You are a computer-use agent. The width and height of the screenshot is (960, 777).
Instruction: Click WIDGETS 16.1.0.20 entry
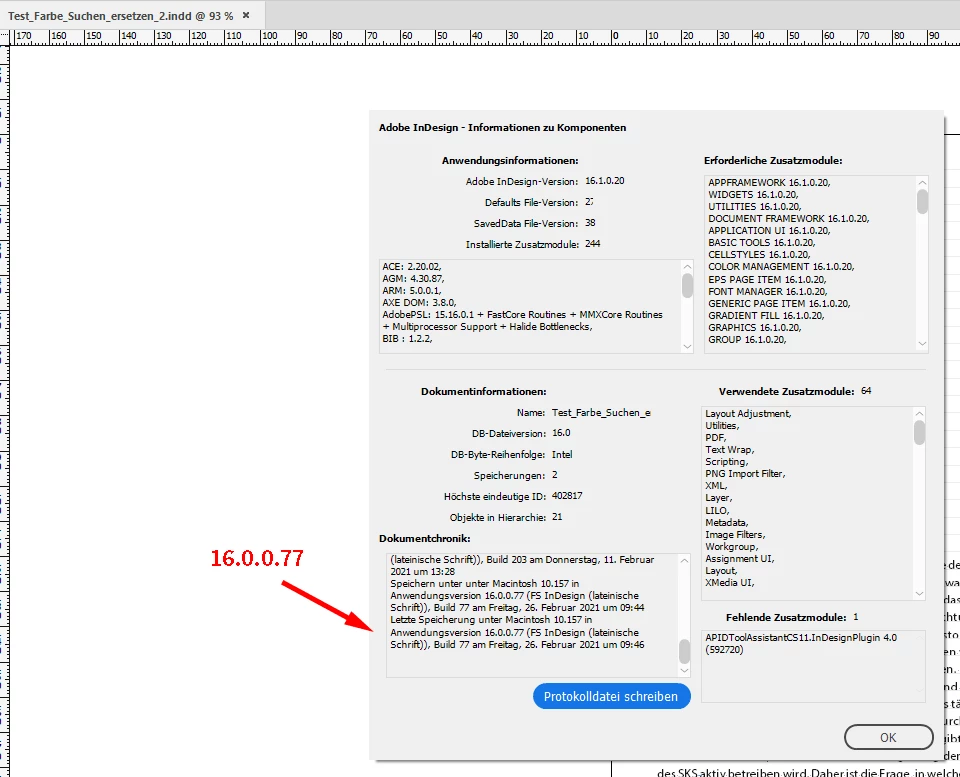[x=753, y=195]
